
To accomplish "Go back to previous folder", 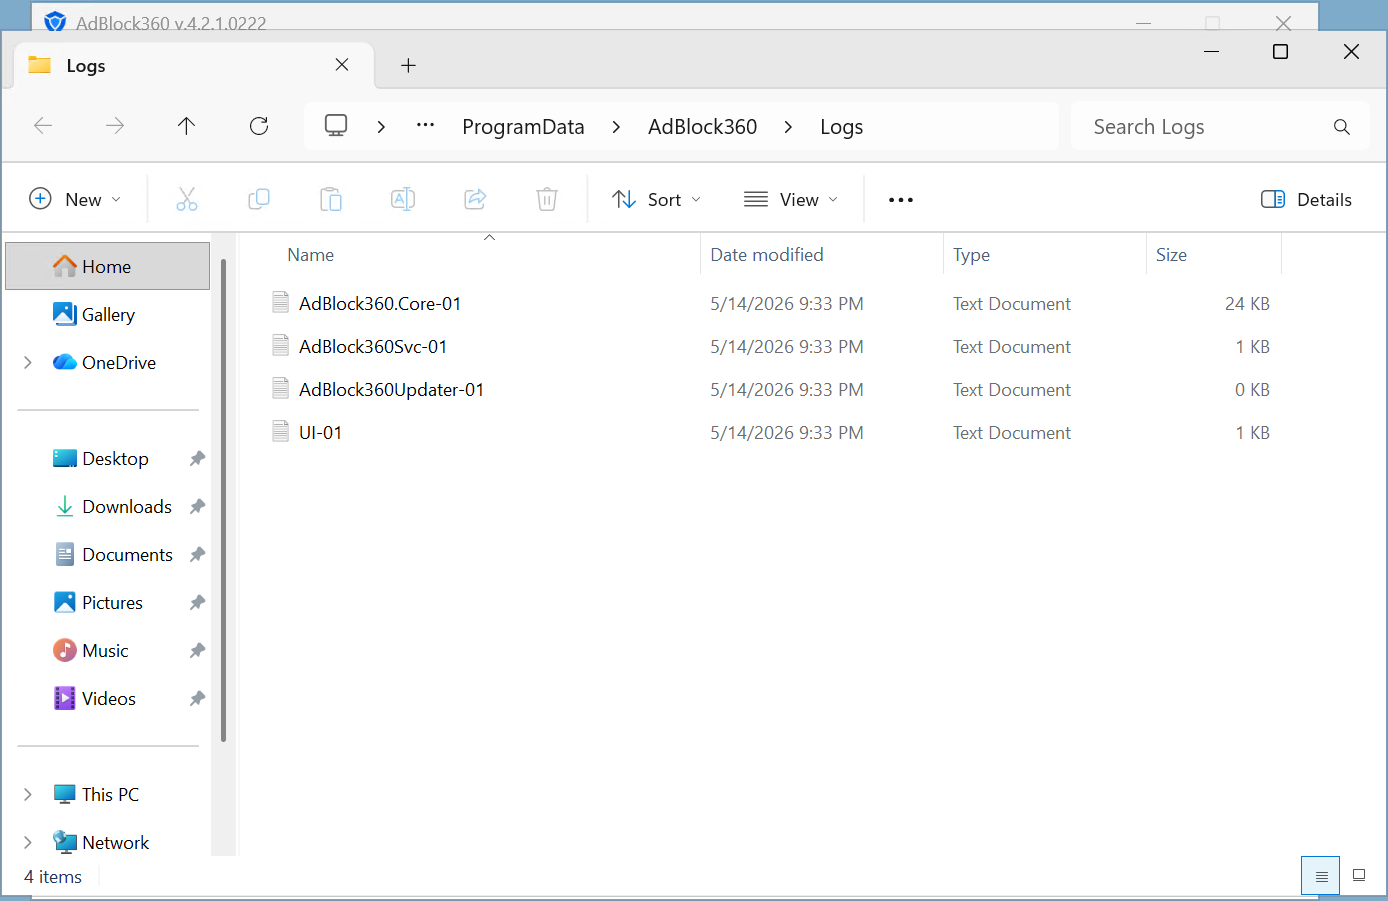I will (43, 126).
